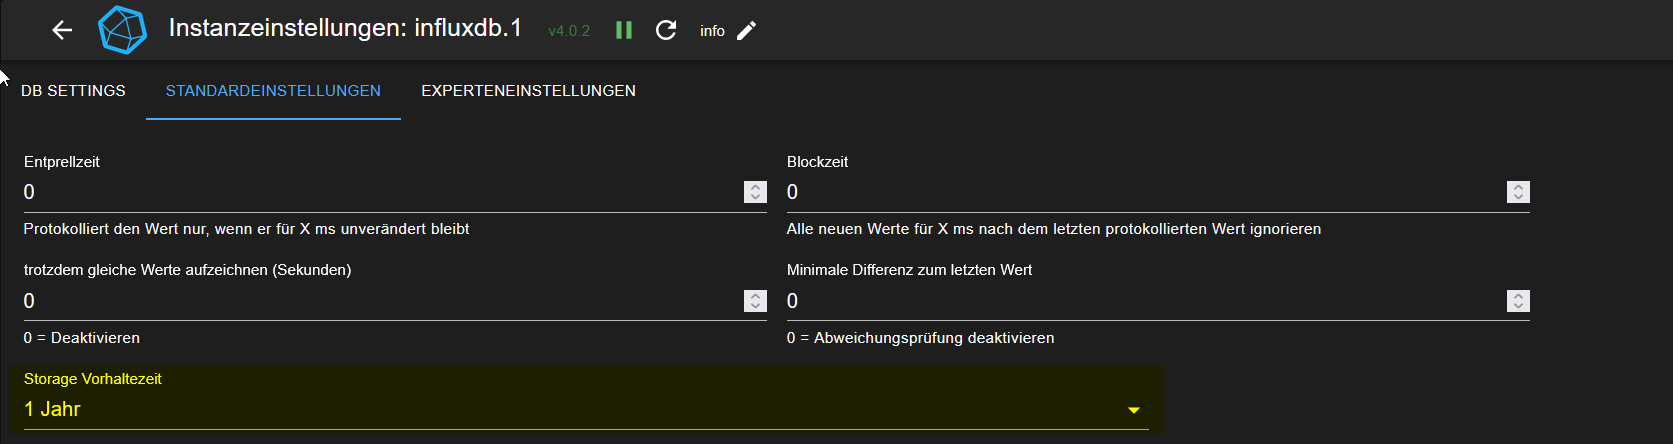Switch to EXPERTENEINSTELLUNGEN tab

(x=528, y=91)
